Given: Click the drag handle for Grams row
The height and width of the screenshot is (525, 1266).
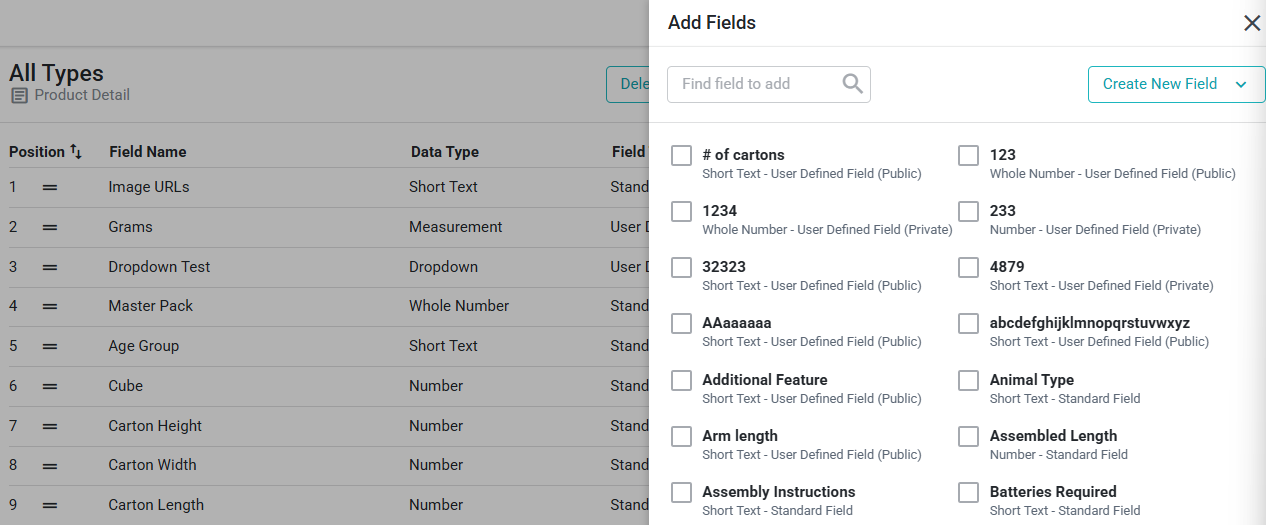Looking at the screenshot, I should 50,227.
